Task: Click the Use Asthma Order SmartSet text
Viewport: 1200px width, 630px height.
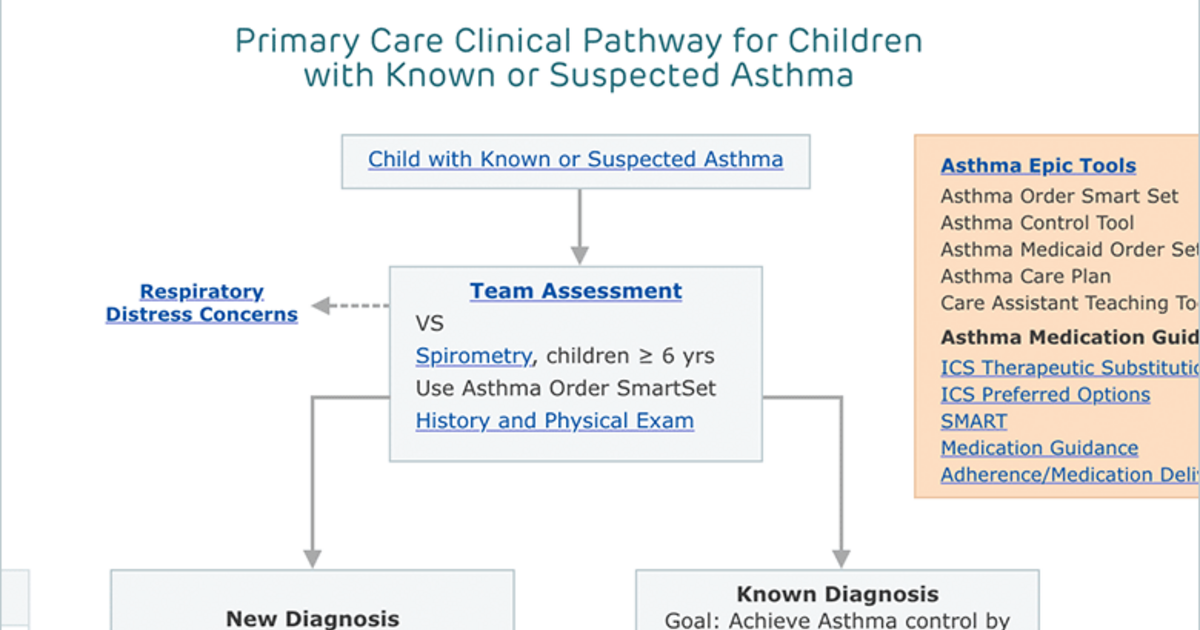Action: [566, 388]
